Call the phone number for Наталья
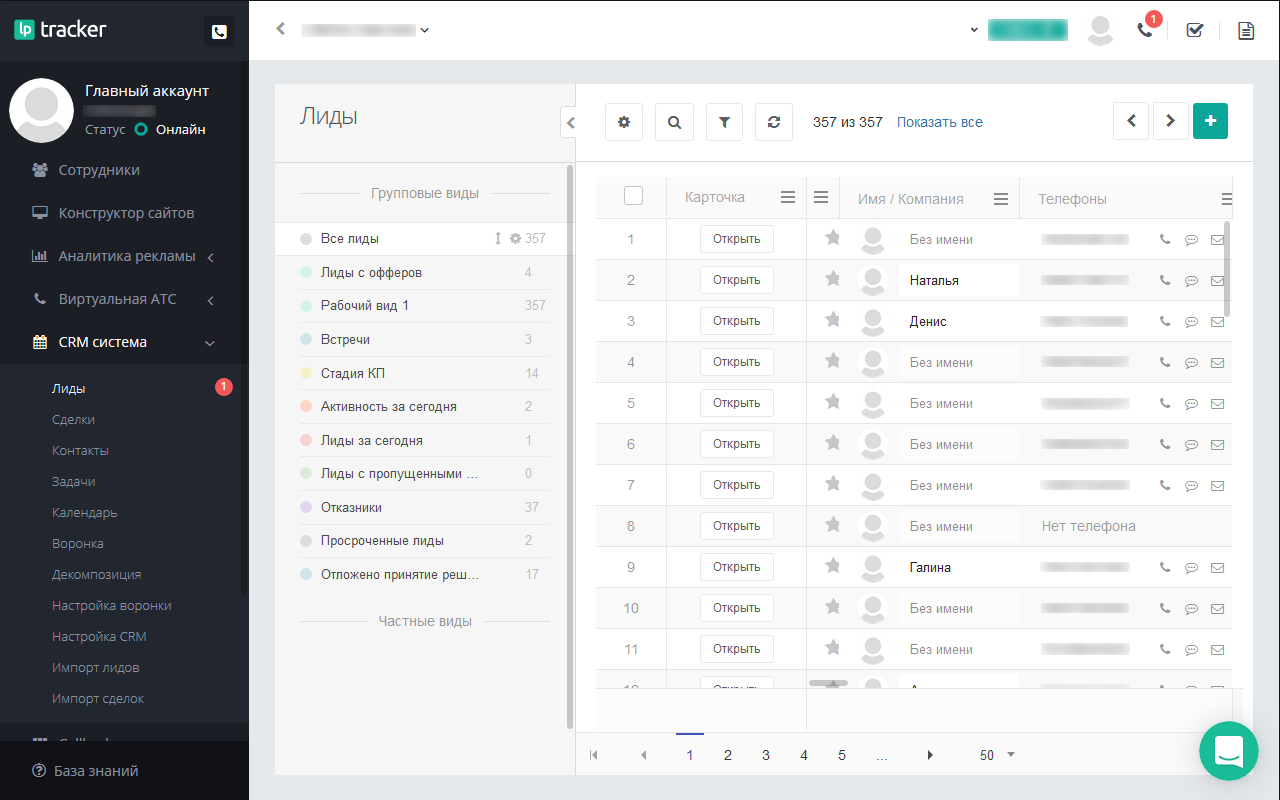 1164,281
